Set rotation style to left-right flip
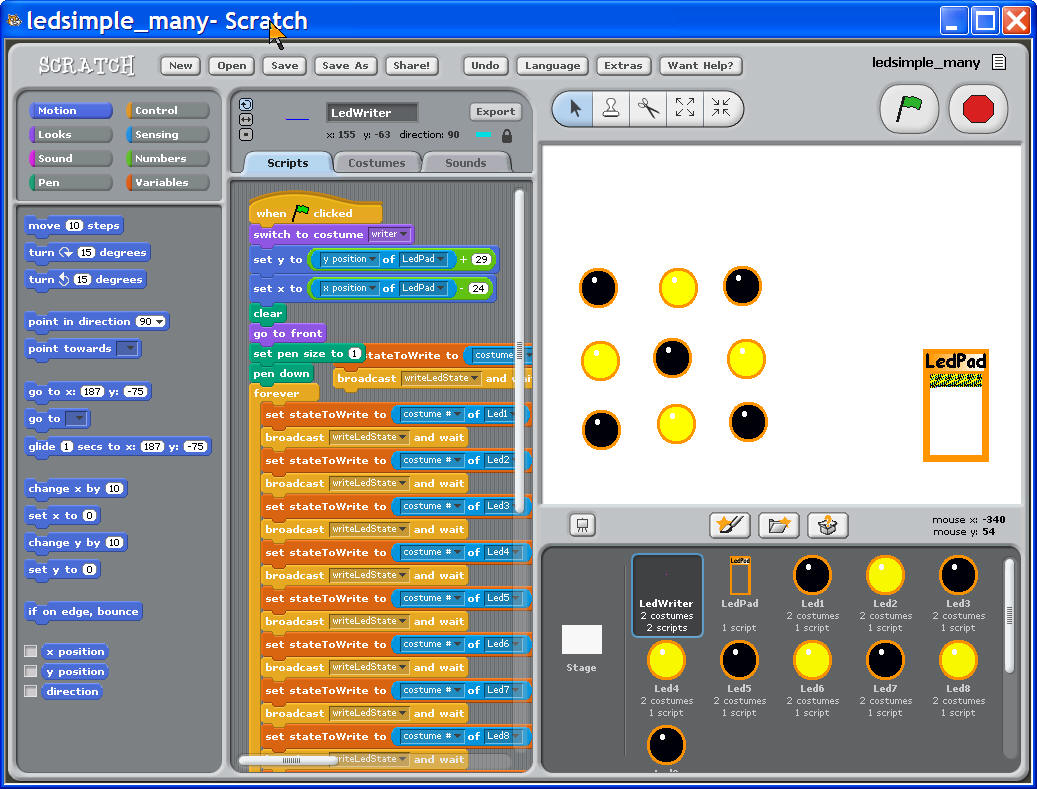Image resolution: width=1037 pixels, height=789 pixels. coord(245,120)
